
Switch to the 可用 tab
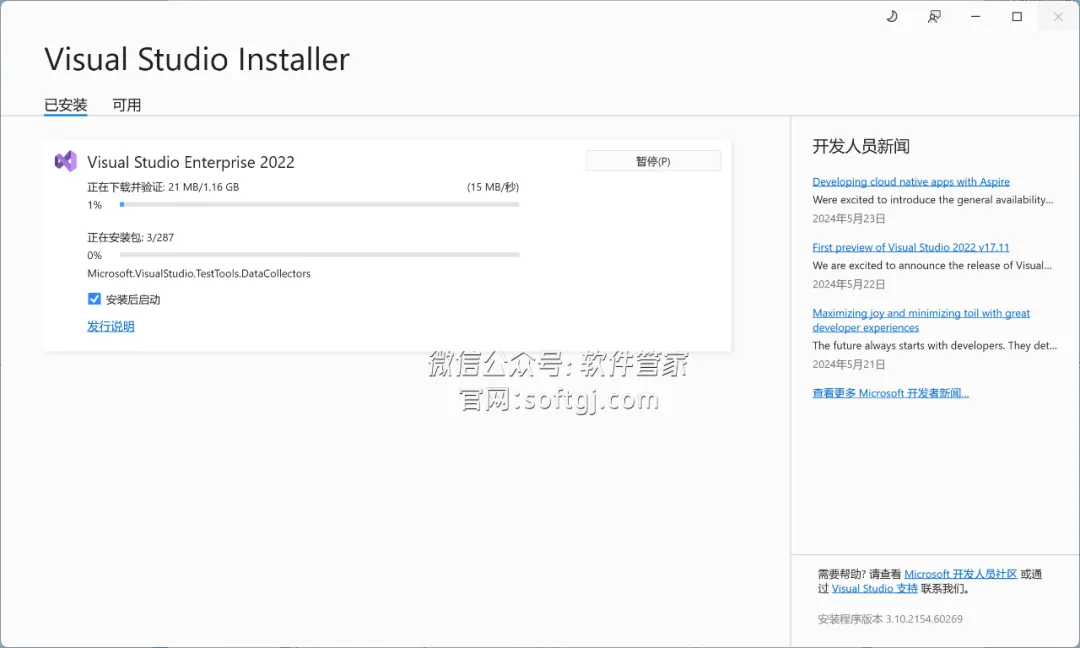[127, 105]
